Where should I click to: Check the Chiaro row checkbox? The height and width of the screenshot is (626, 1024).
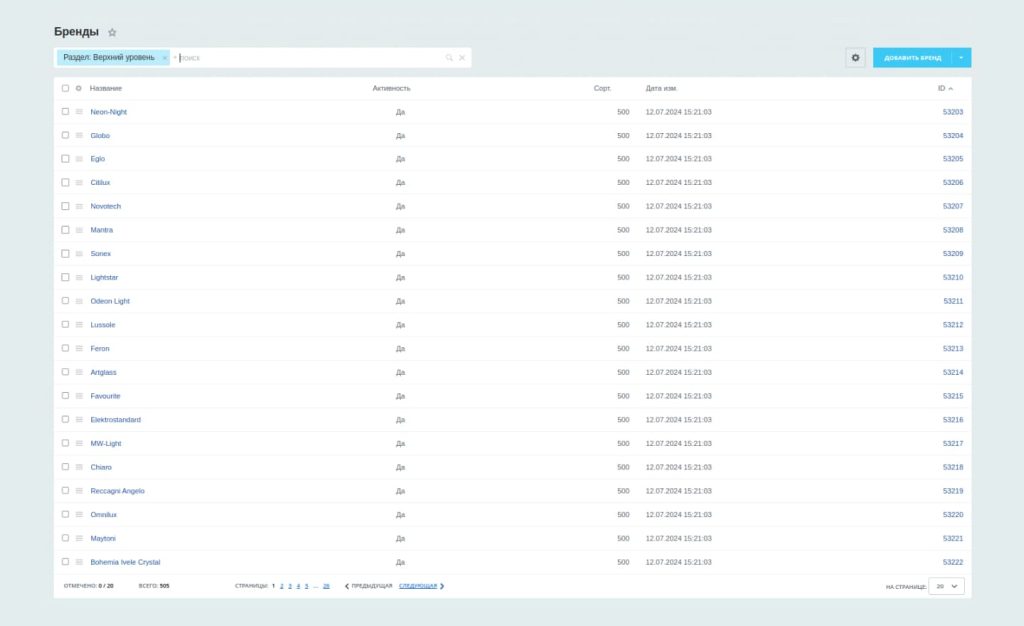65,467
